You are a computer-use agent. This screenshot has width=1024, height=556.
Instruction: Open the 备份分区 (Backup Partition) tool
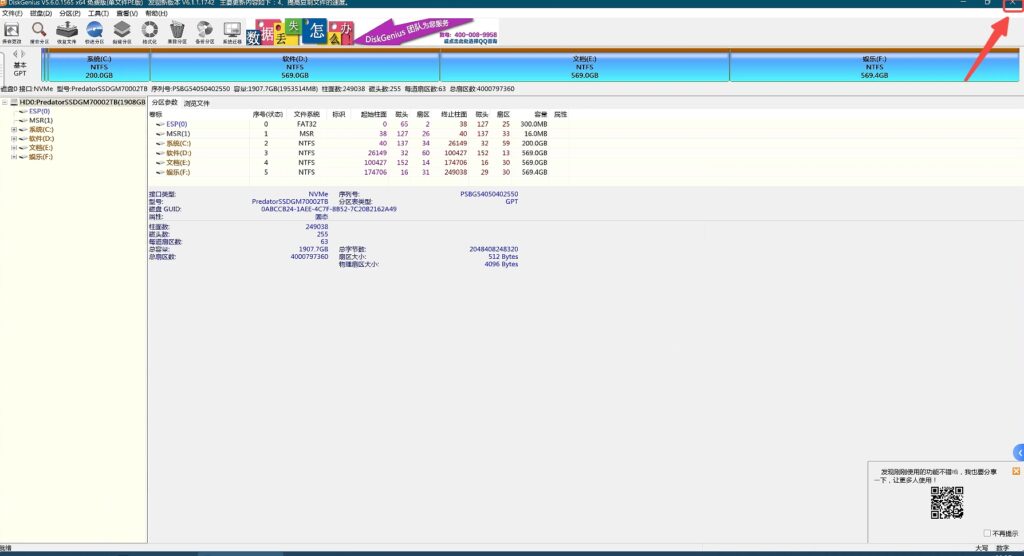coord(204,32)
